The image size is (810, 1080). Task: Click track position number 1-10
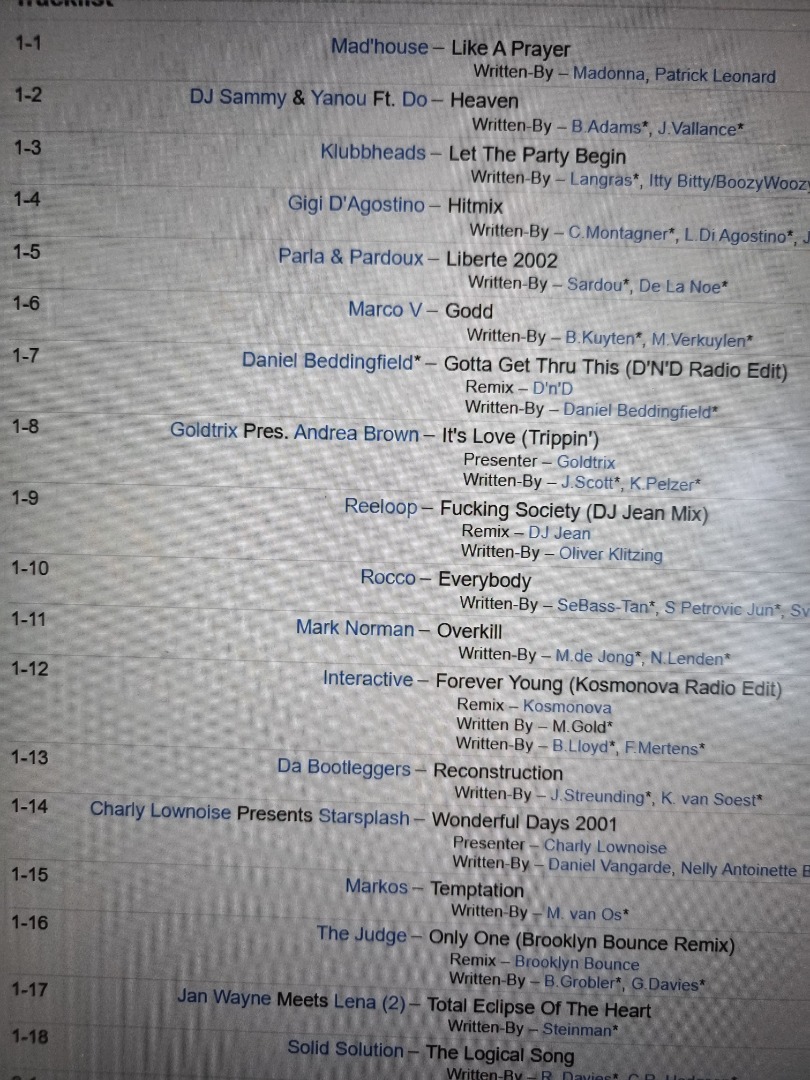point(30,568)
